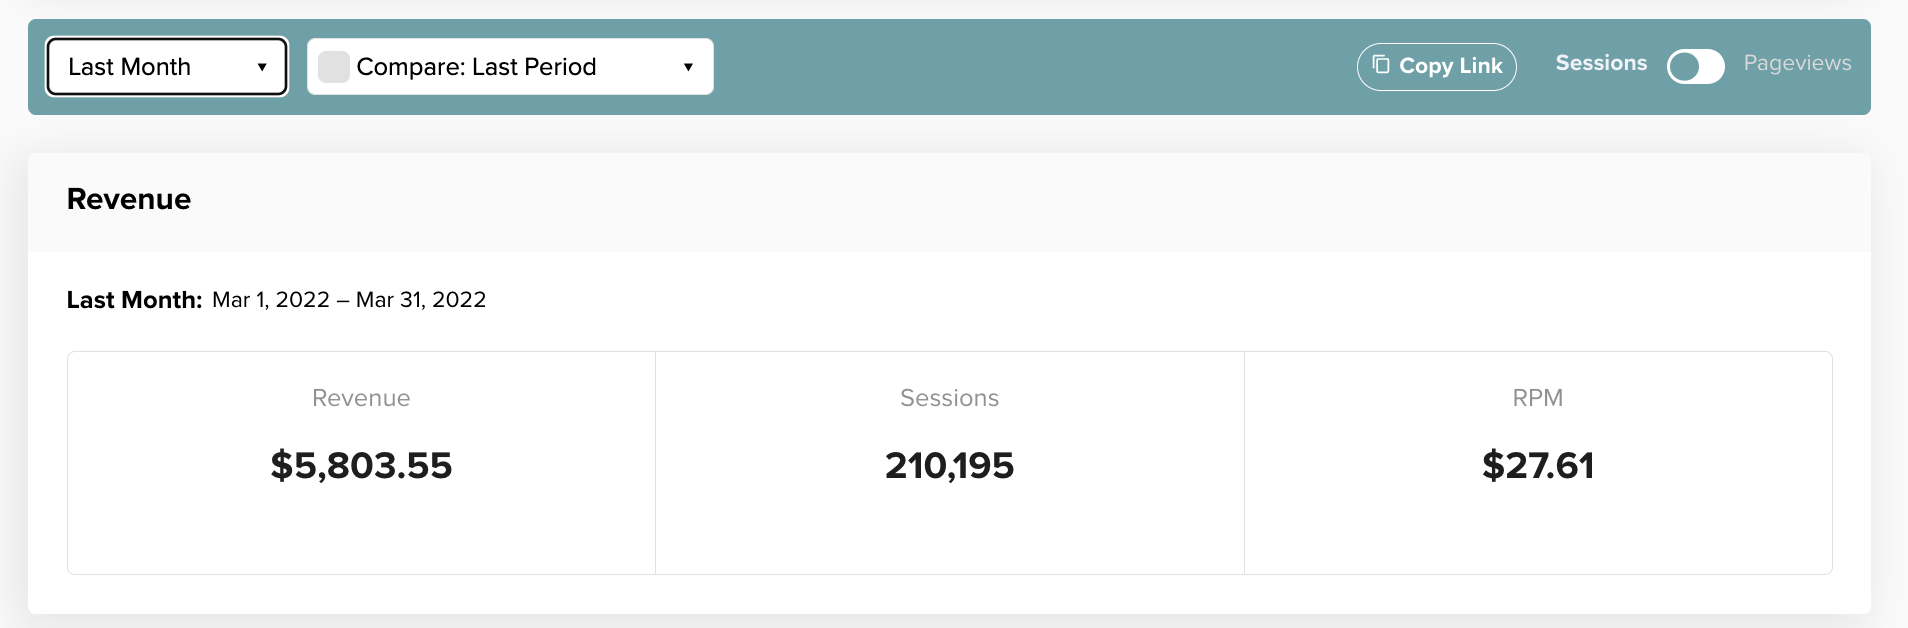This screenshot has width=1908, height=628.
Task: Click the Last Month dropdown arrow
Action: pos(262,67)
